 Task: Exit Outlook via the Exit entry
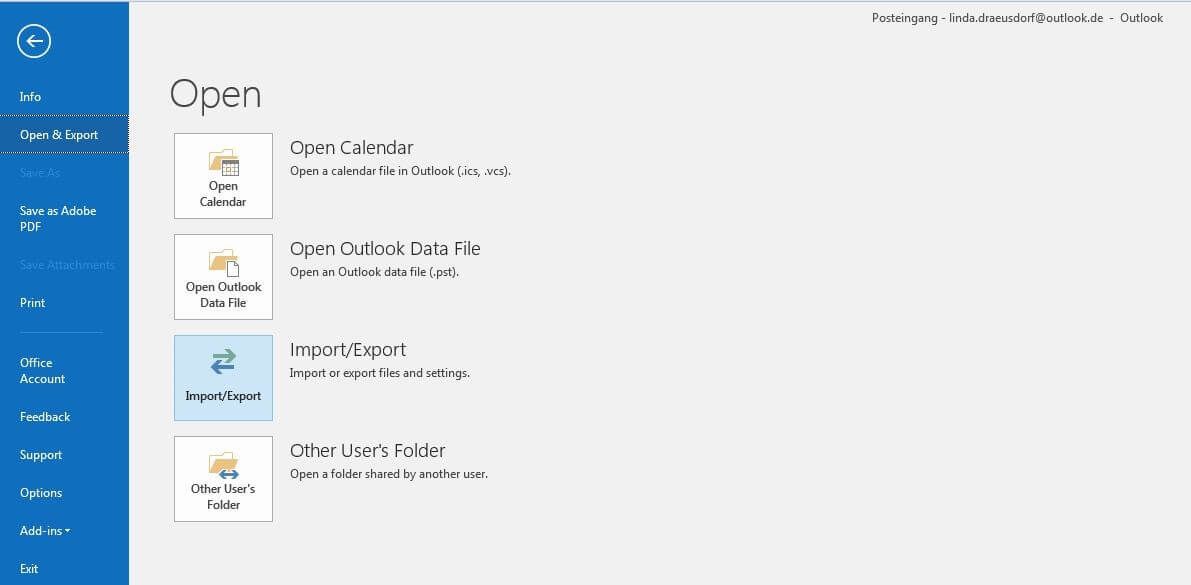28,568
